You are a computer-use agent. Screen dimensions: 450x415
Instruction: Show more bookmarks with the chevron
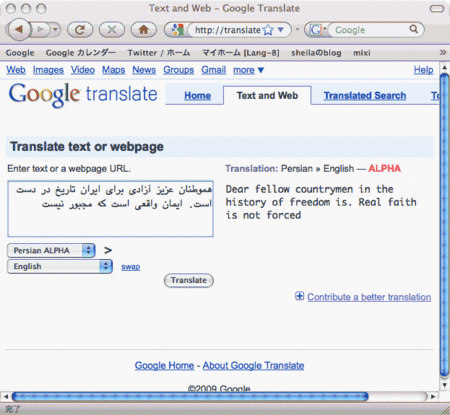coord(443,52)
